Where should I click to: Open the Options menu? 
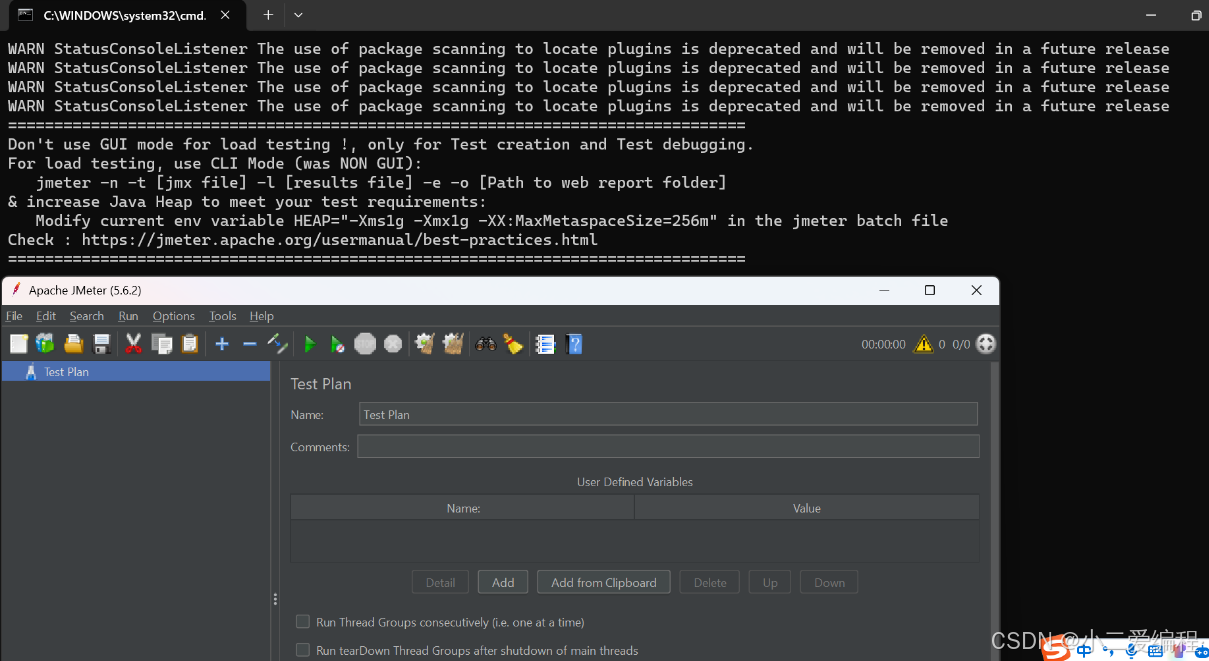(x=174, y=316)
